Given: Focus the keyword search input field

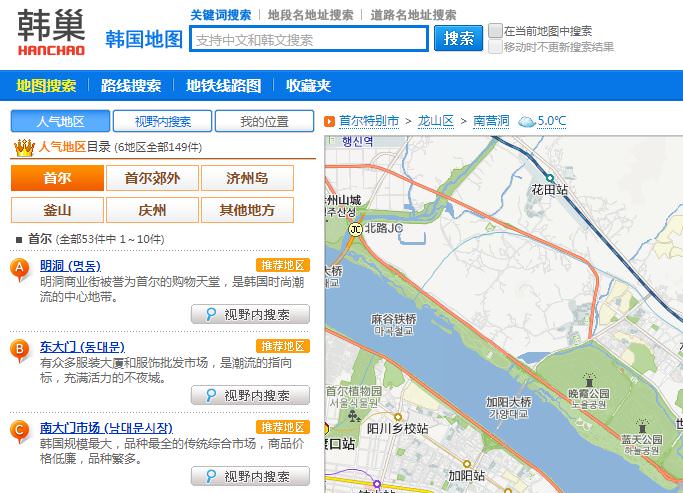Looking at the screenshot, I should [x=309, y=39].
